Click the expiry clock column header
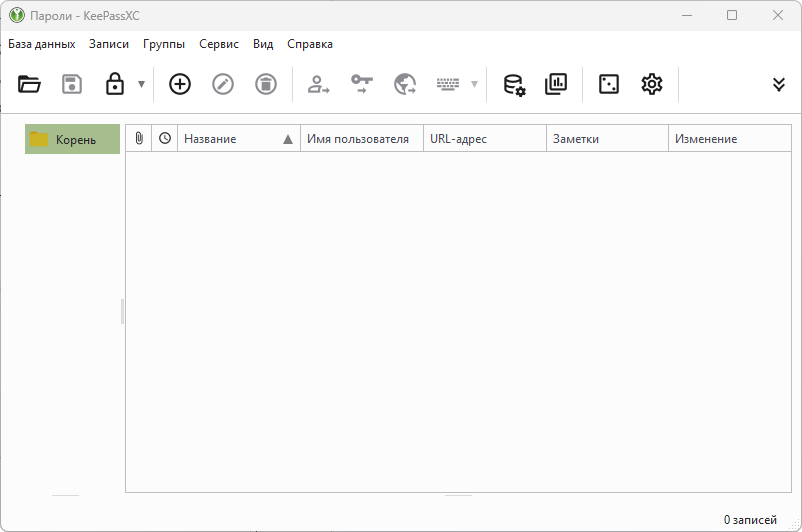The width and height of the screenshot is (802, 532). [165, 139]
